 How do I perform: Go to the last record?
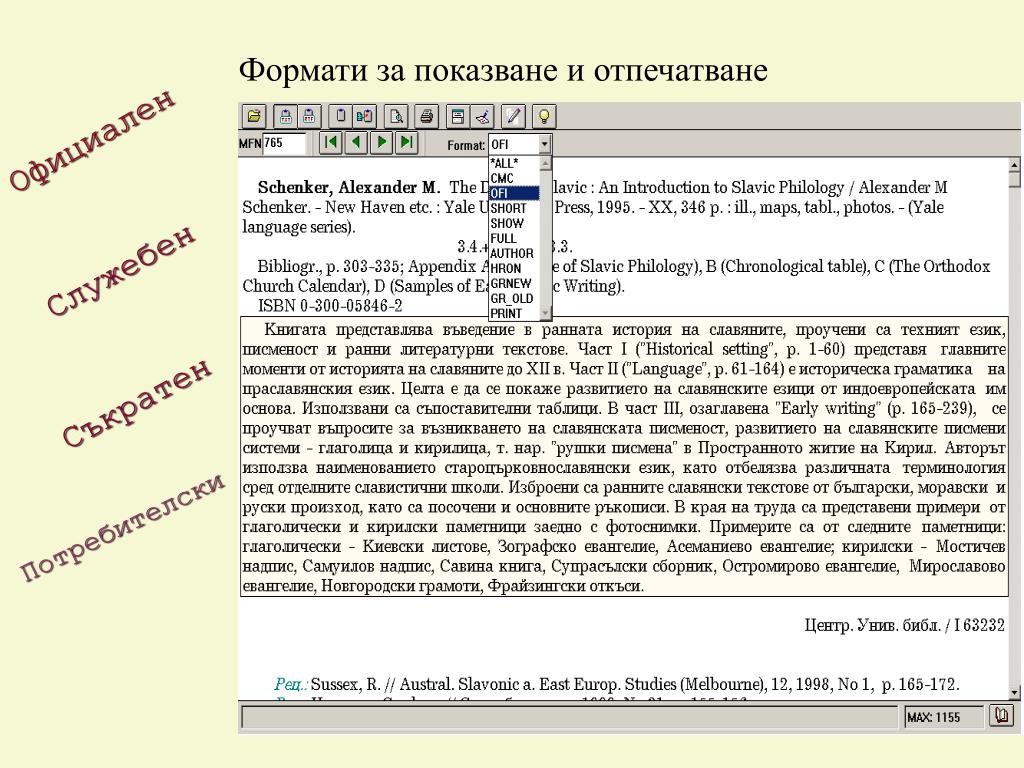[406, 142]
